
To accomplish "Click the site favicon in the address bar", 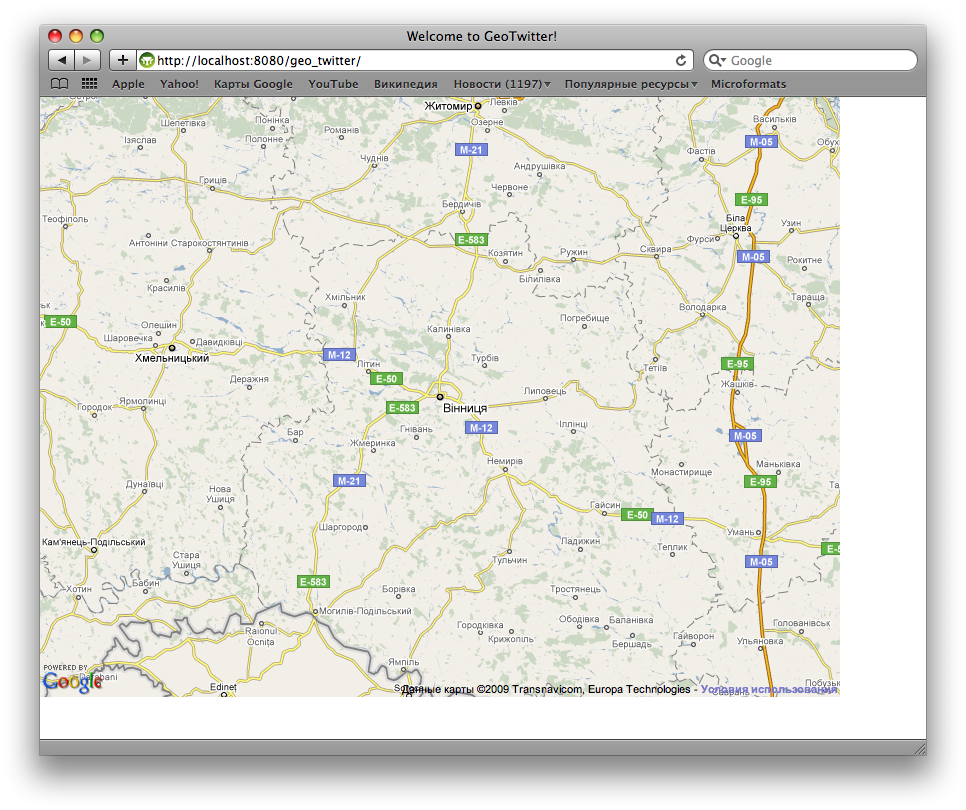I will point(147,60).
